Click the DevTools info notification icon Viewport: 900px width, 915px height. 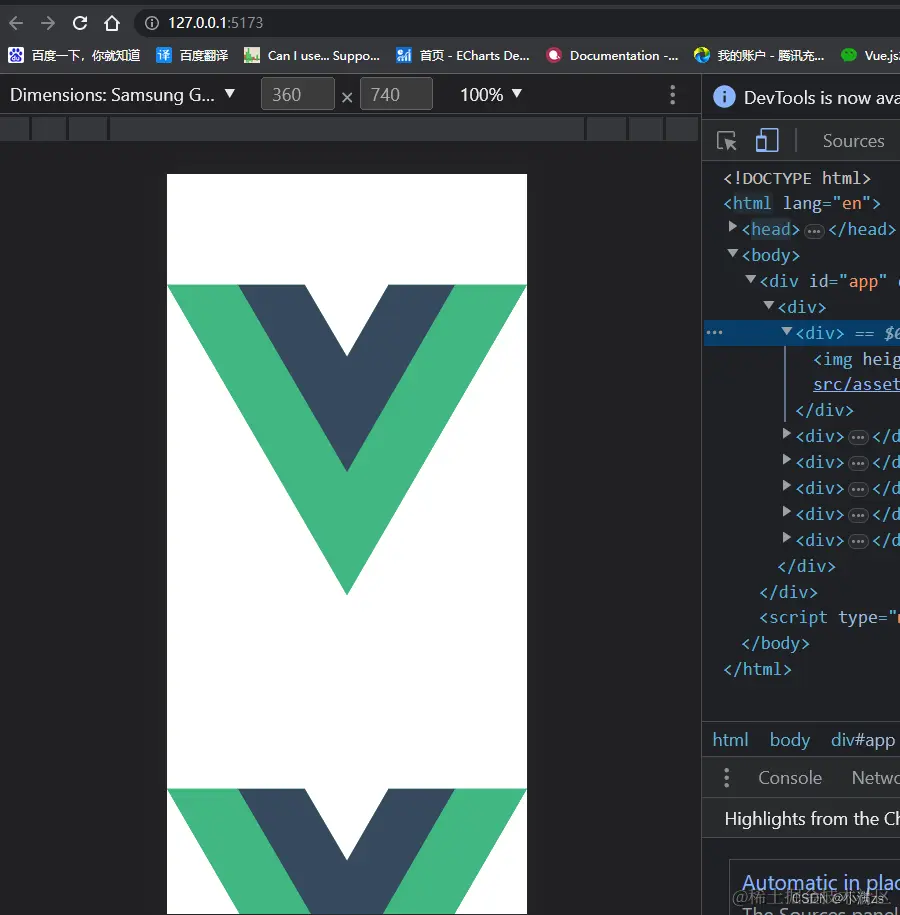pos(724,97)
